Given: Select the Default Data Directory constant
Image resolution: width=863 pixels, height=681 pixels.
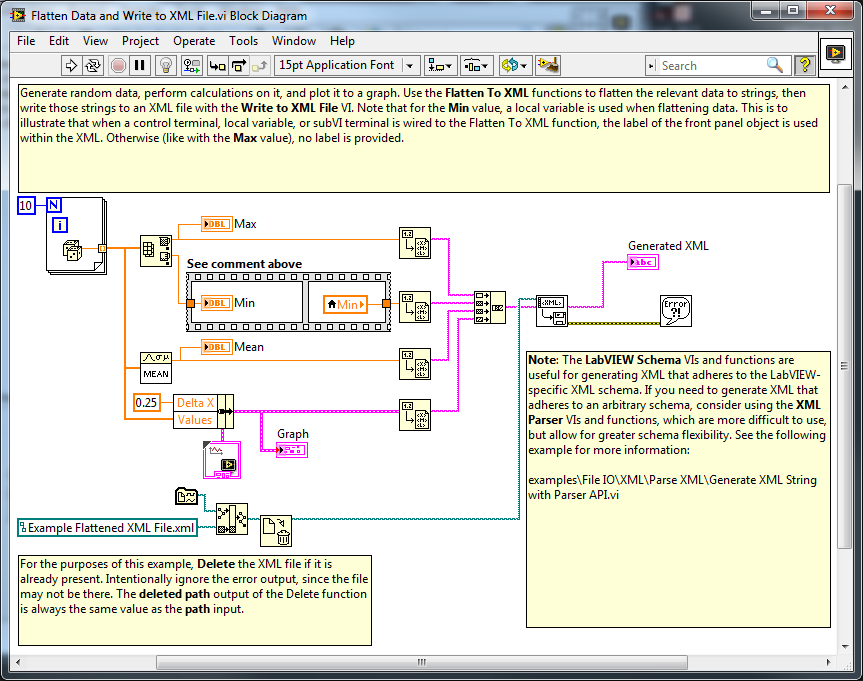Looking at the screenshot, I should click(187, 496).
